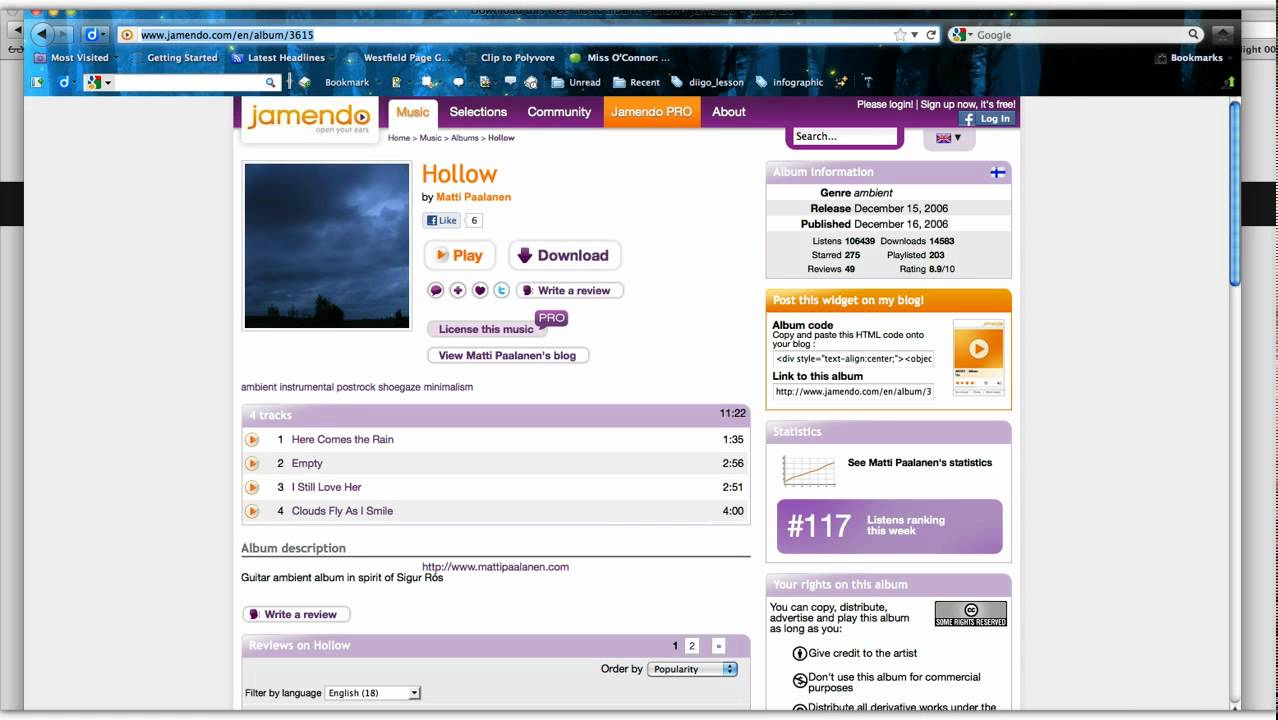Bookmark the page with the star icon in address bar
This screenshot has width=1278, height=720.
(900, 34)
